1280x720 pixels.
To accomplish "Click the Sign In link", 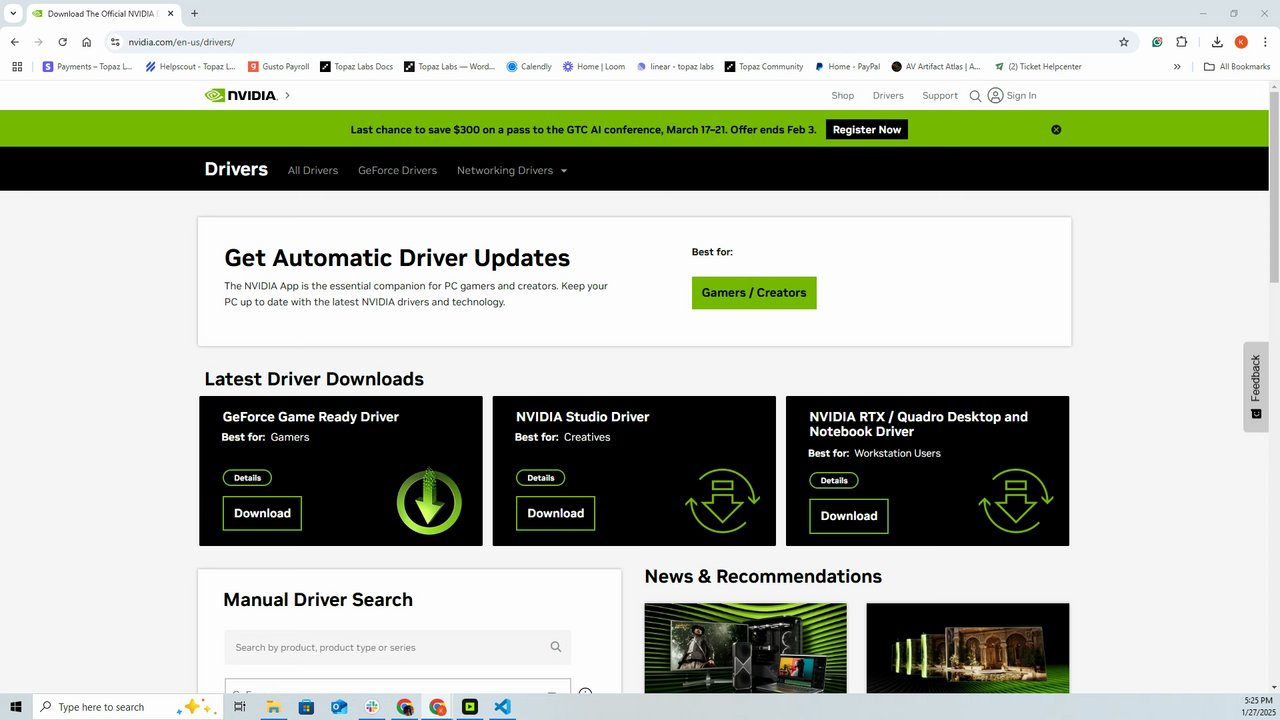I will click(1021, 96).
